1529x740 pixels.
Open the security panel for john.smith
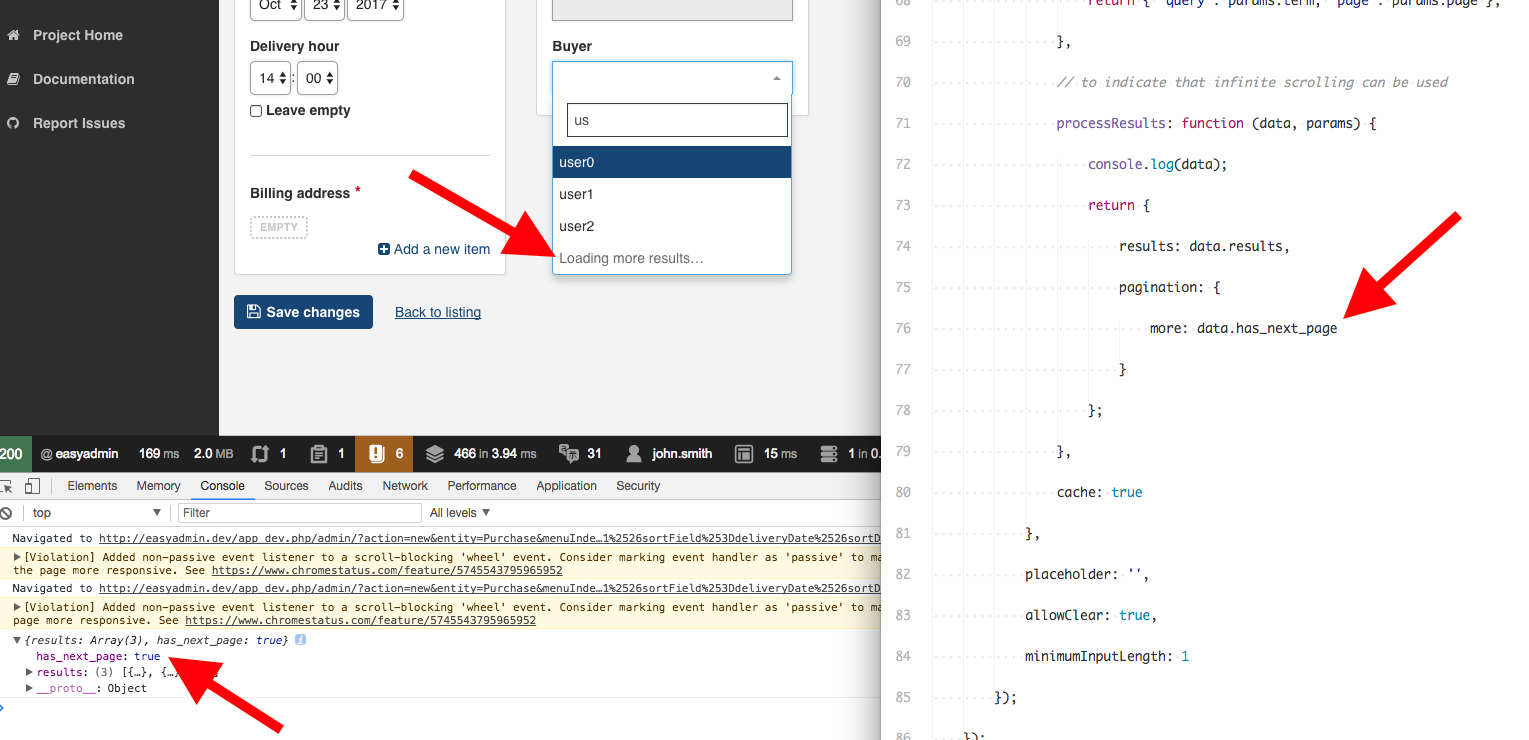point(668,453)
